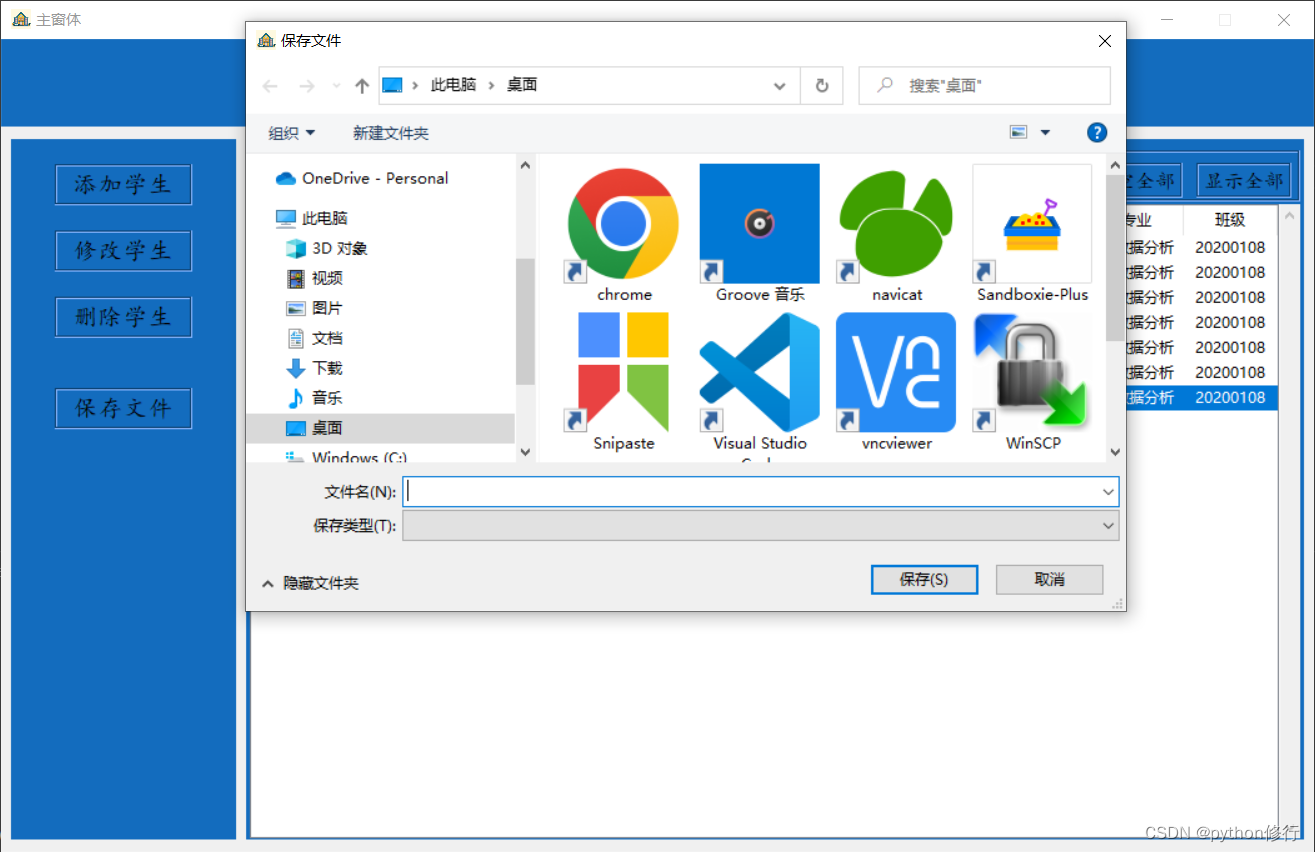
Task: Go up one folder level with up arrow
Action: coord(362,86)
